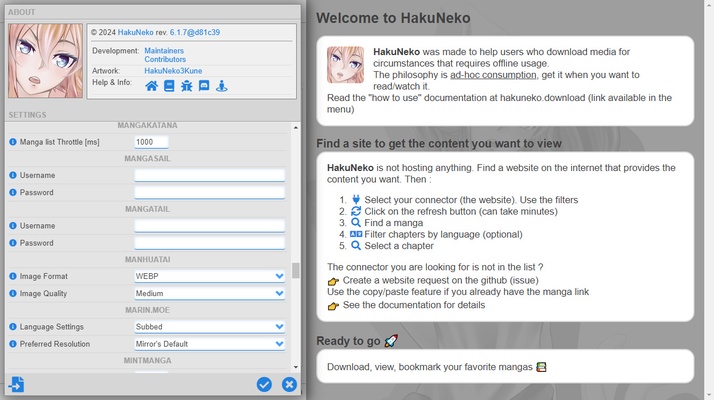Image resolution: width=714 pixels, height=400 pixels.
Task: Click the ad-hoc consumption underlined text
Action: coord(493,75)
